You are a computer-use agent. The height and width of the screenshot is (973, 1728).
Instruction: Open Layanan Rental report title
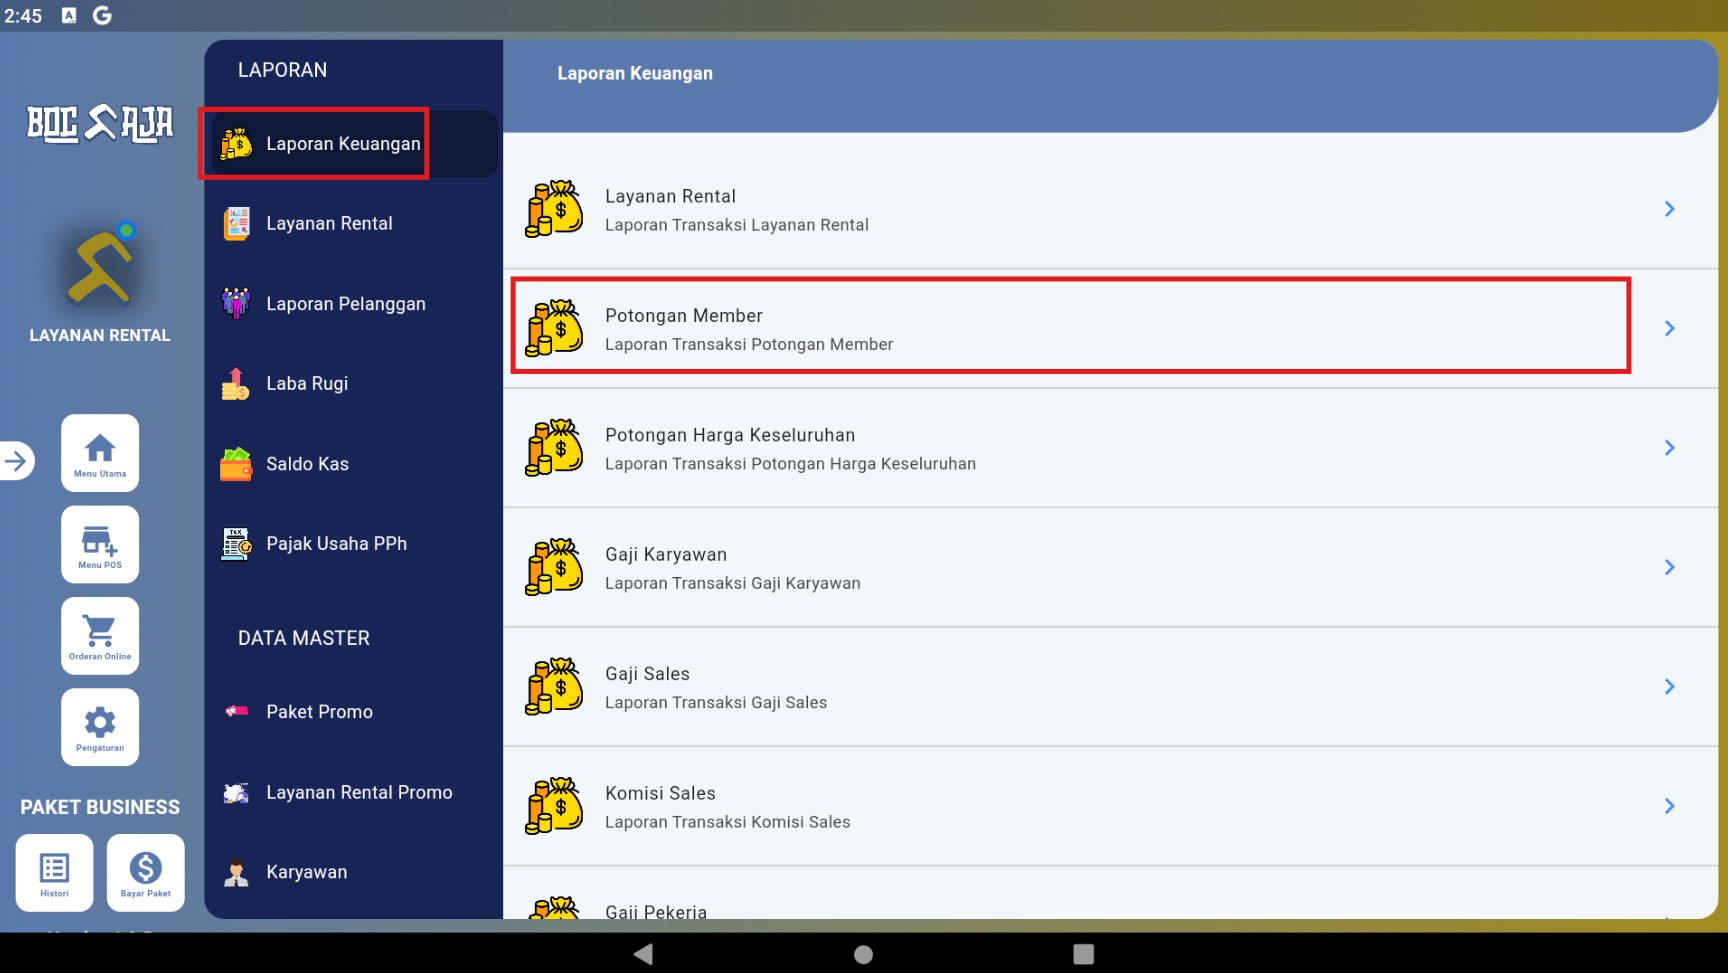pyautogui.click(x=670, y=196)
